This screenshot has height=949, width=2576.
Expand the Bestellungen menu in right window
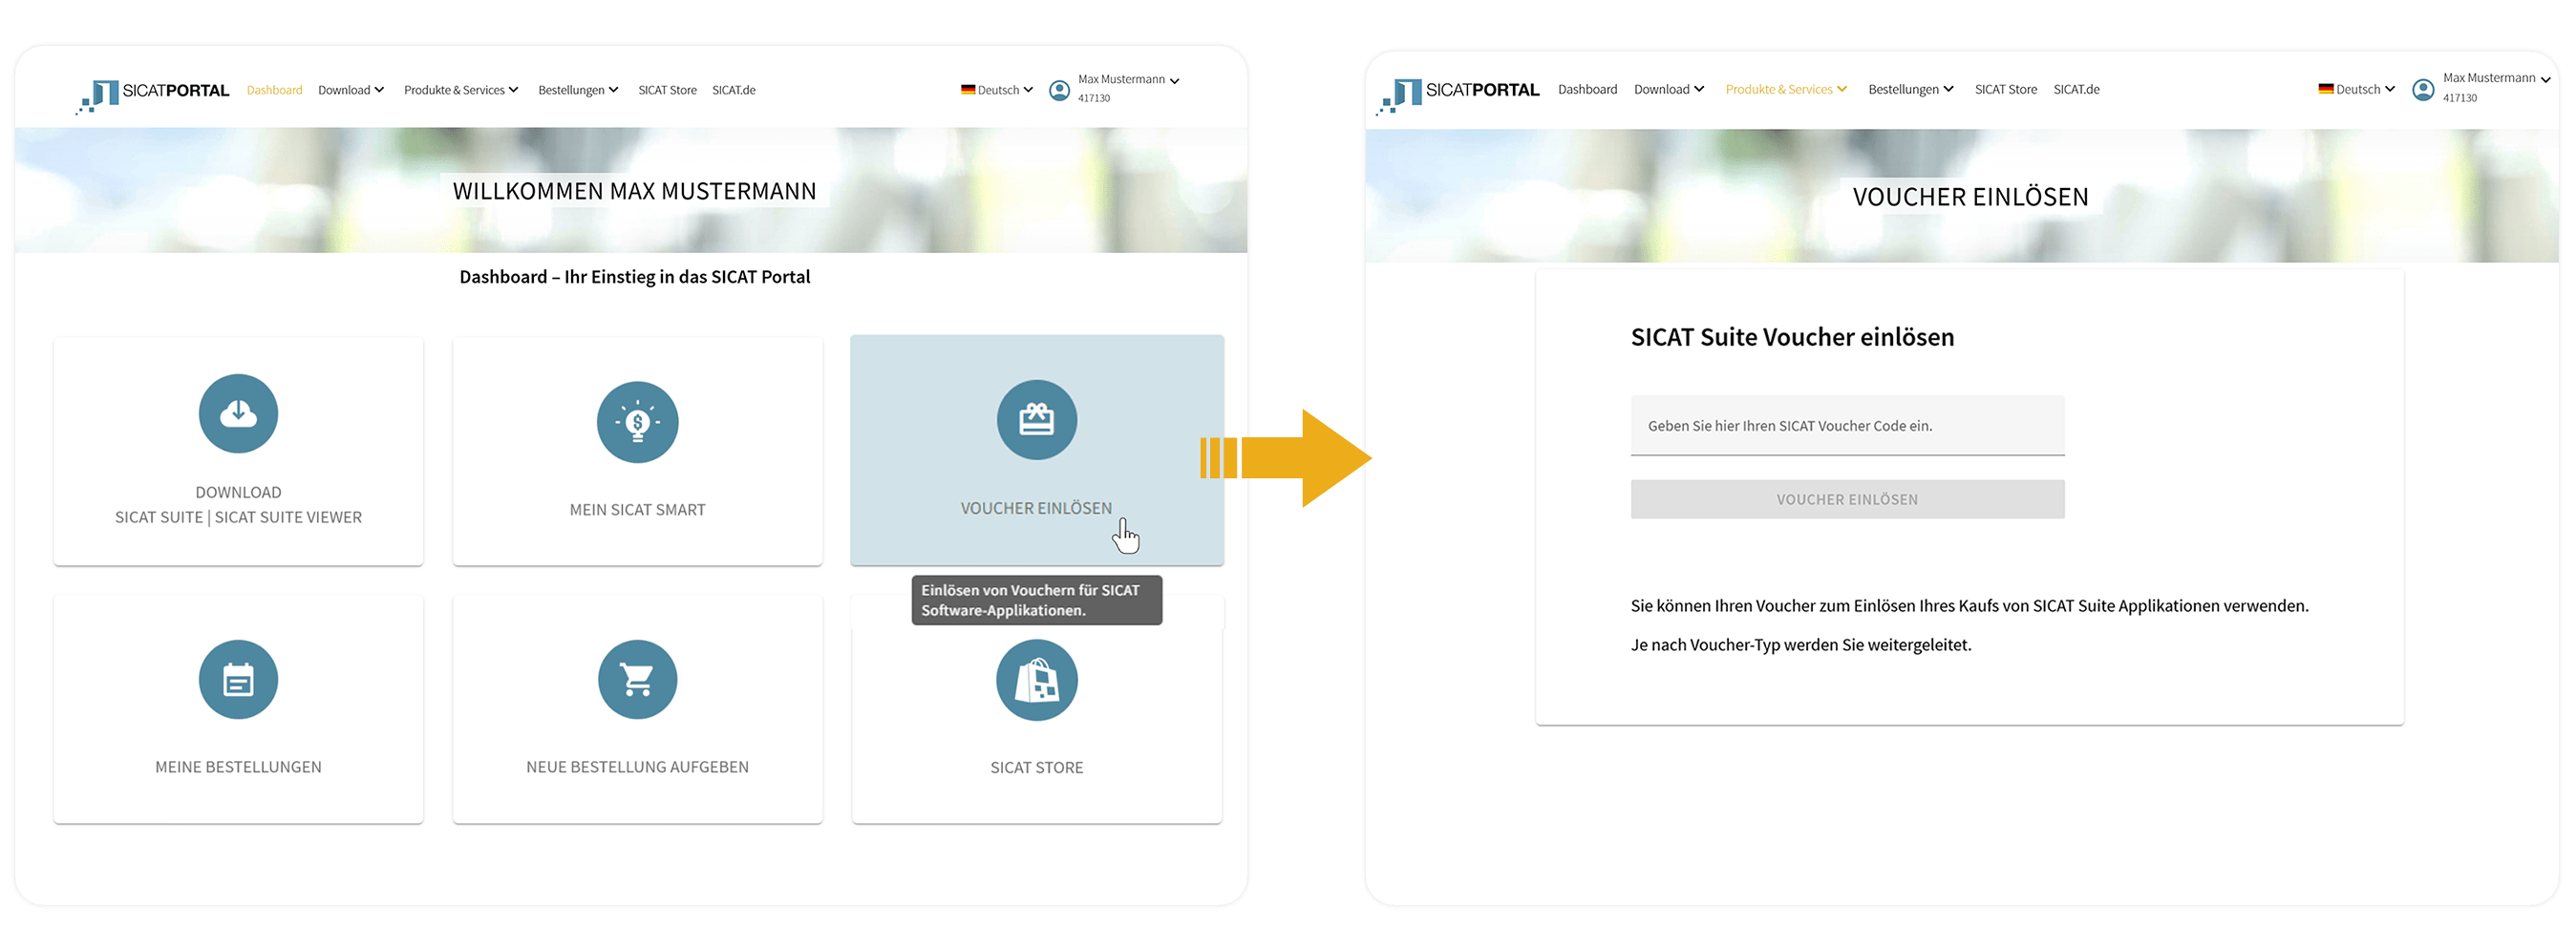[x=1911, y=89]
